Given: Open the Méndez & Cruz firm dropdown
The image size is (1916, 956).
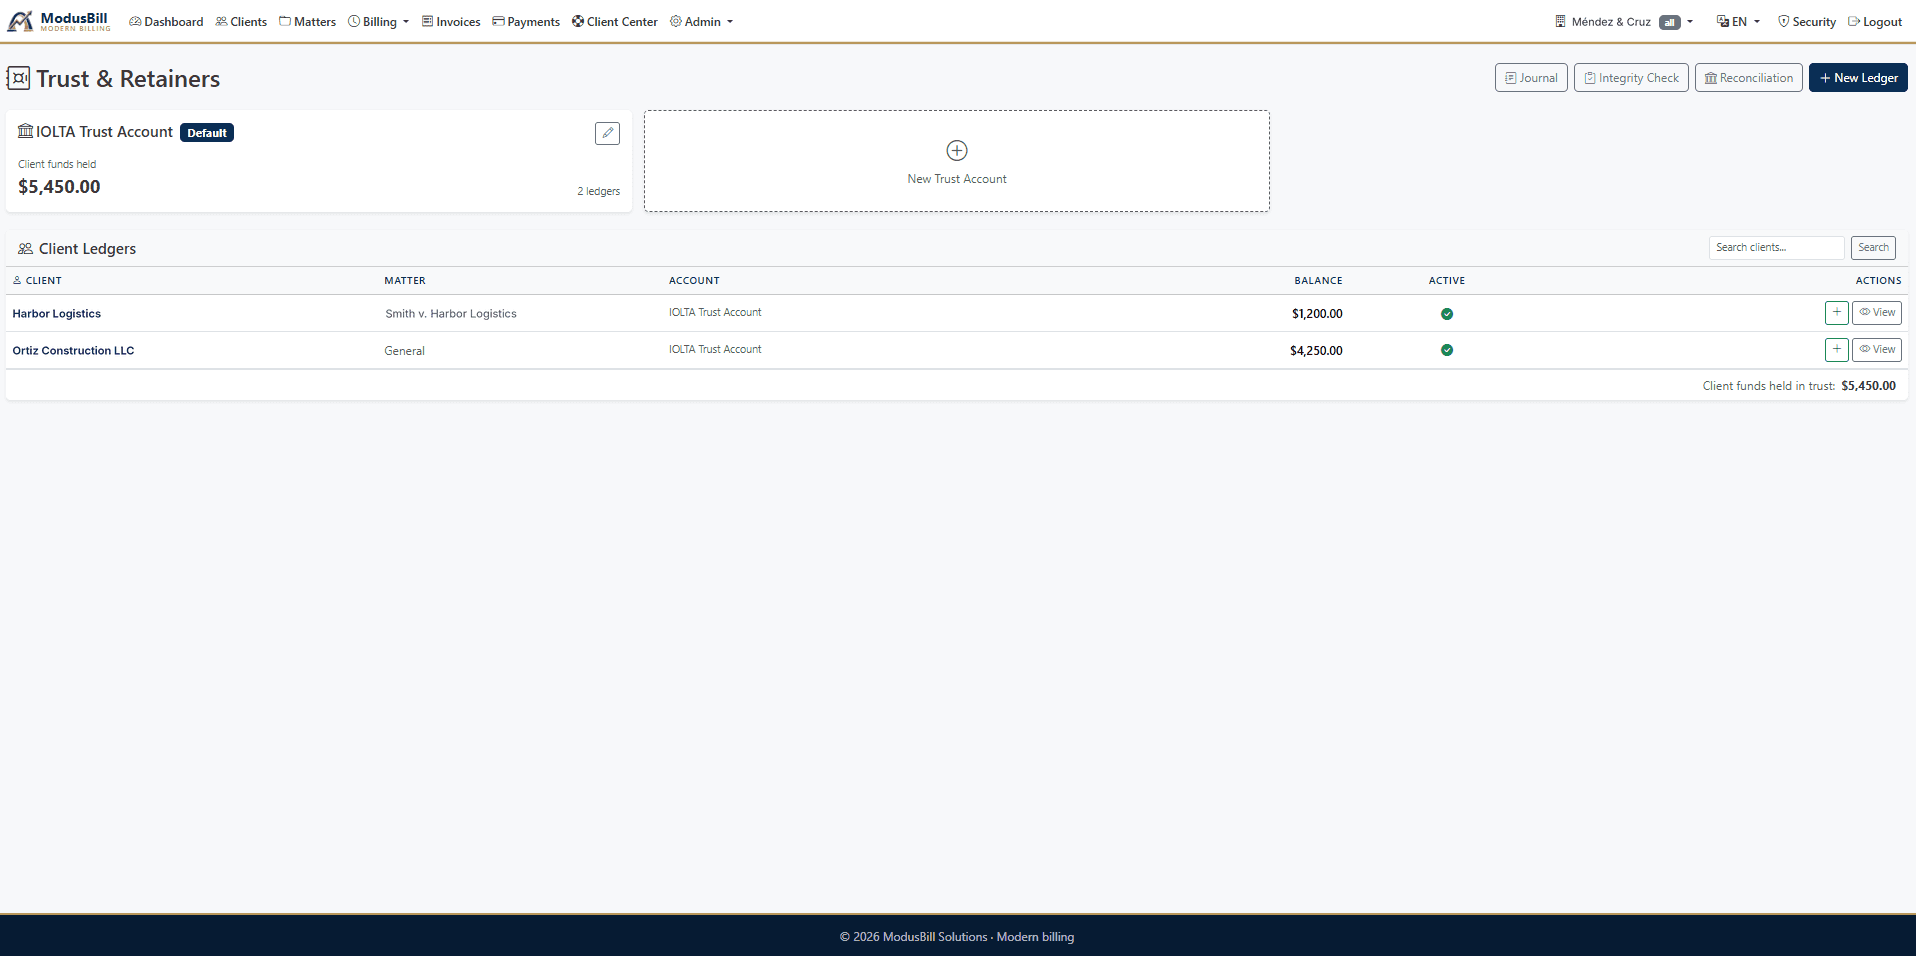Looking at the screenshot, I should [x=1624, y=22].
